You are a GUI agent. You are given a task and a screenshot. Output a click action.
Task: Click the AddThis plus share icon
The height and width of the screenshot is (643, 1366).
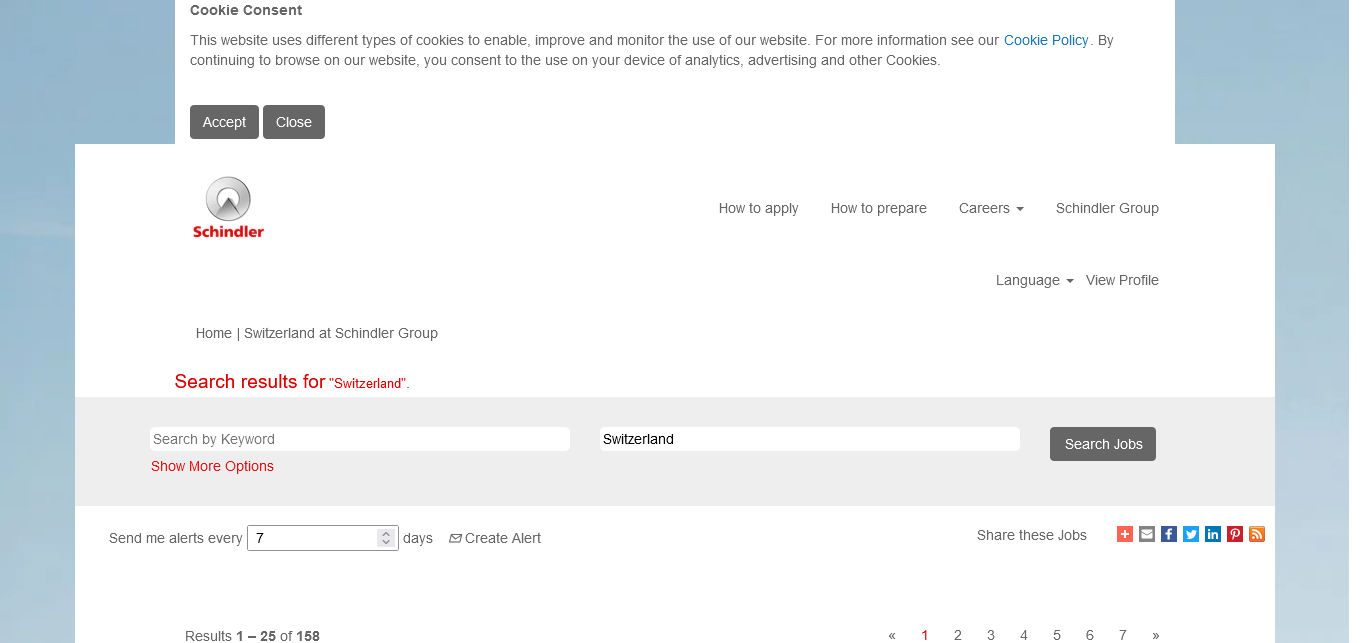1125,534
